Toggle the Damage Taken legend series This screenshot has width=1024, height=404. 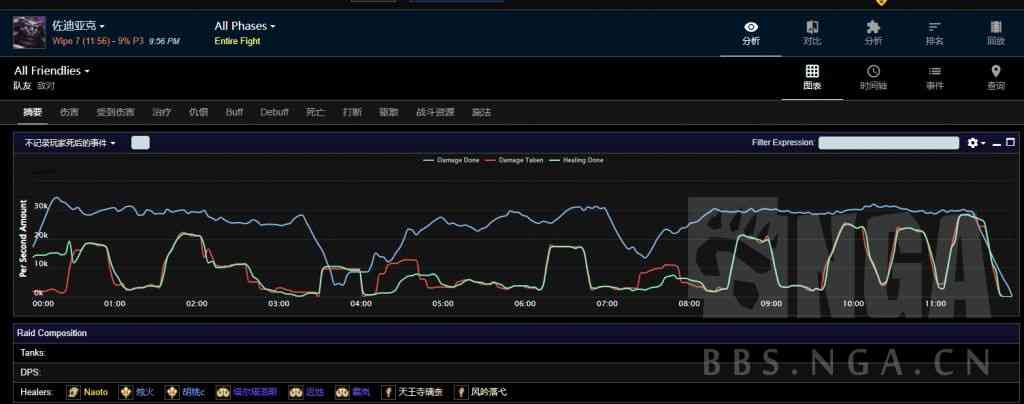click(x=514, y=160)
